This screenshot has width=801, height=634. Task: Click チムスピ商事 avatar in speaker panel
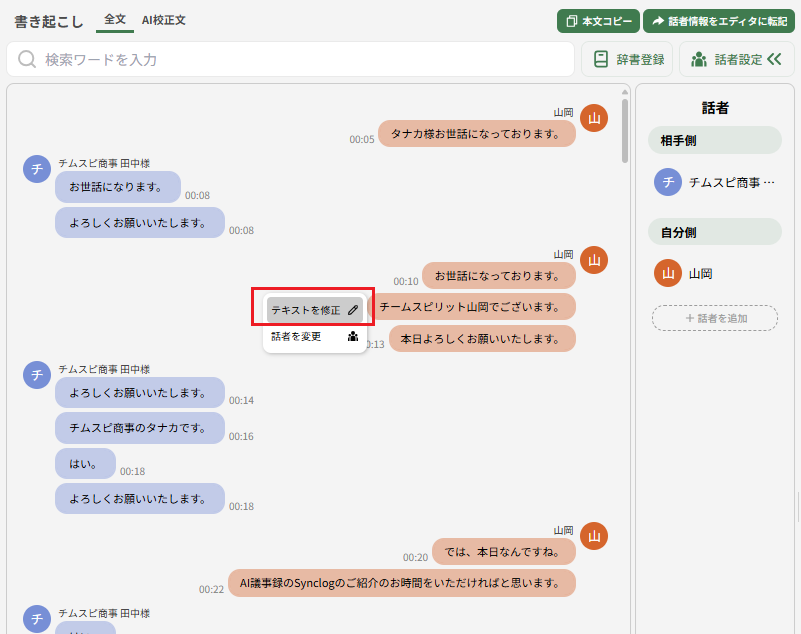tap(667, 182)
